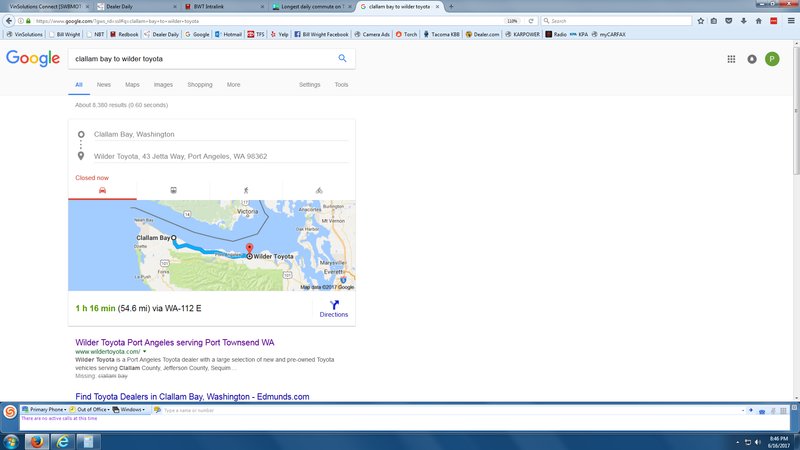The image size is (800, 450).
Task: Open Find Toyota Dealers Edmunds.com link
Action: pos(192,396)
